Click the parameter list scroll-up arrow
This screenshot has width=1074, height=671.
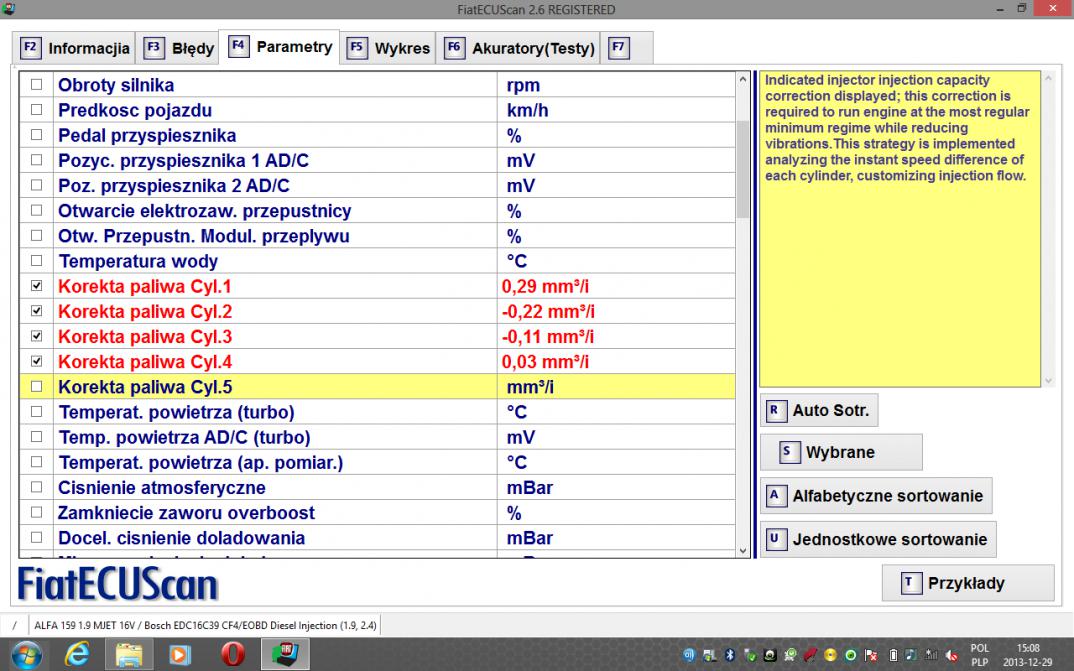tap(743, 79)
